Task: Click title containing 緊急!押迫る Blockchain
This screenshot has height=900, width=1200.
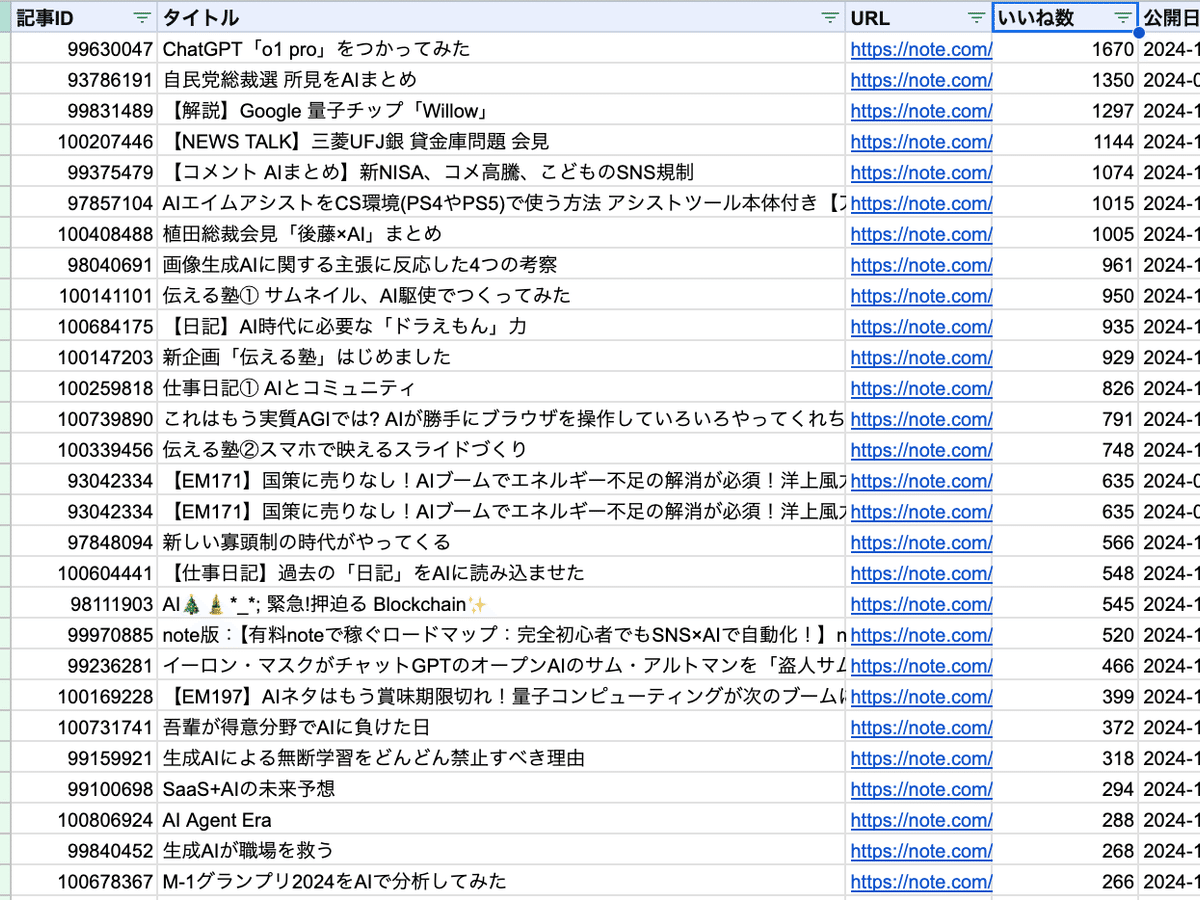Action: (324, 605)
